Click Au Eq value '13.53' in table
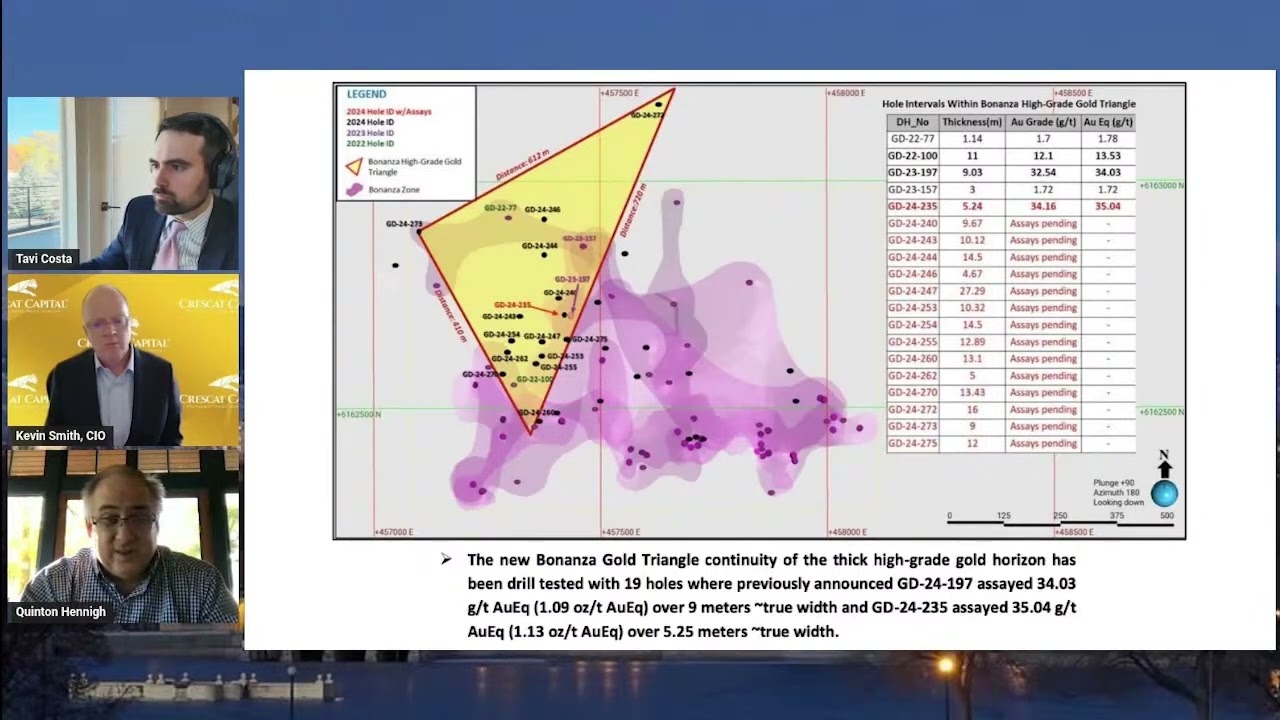1280x720 pixels. (1108, 156)
